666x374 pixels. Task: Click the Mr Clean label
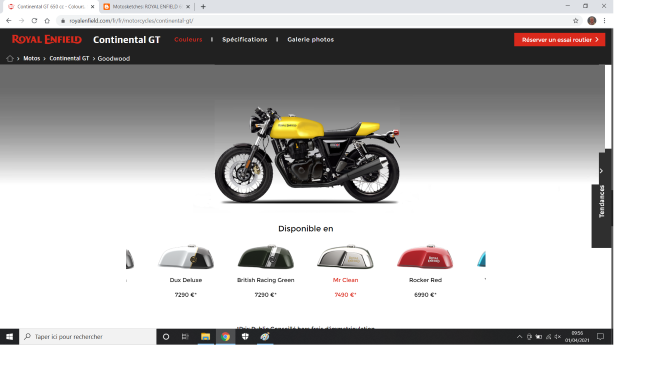[345, 280]
